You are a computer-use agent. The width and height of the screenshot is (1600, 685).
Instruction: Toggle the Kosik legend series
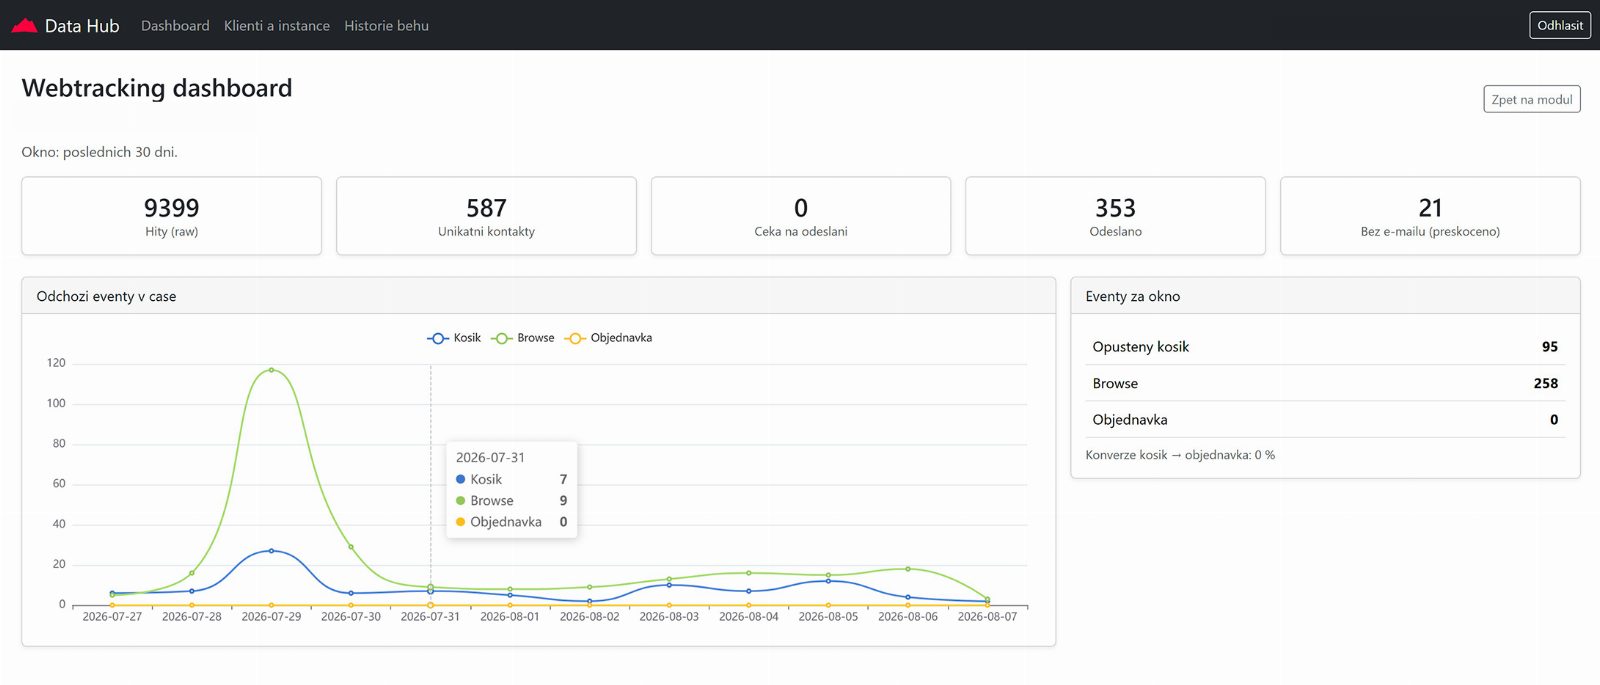454,338
